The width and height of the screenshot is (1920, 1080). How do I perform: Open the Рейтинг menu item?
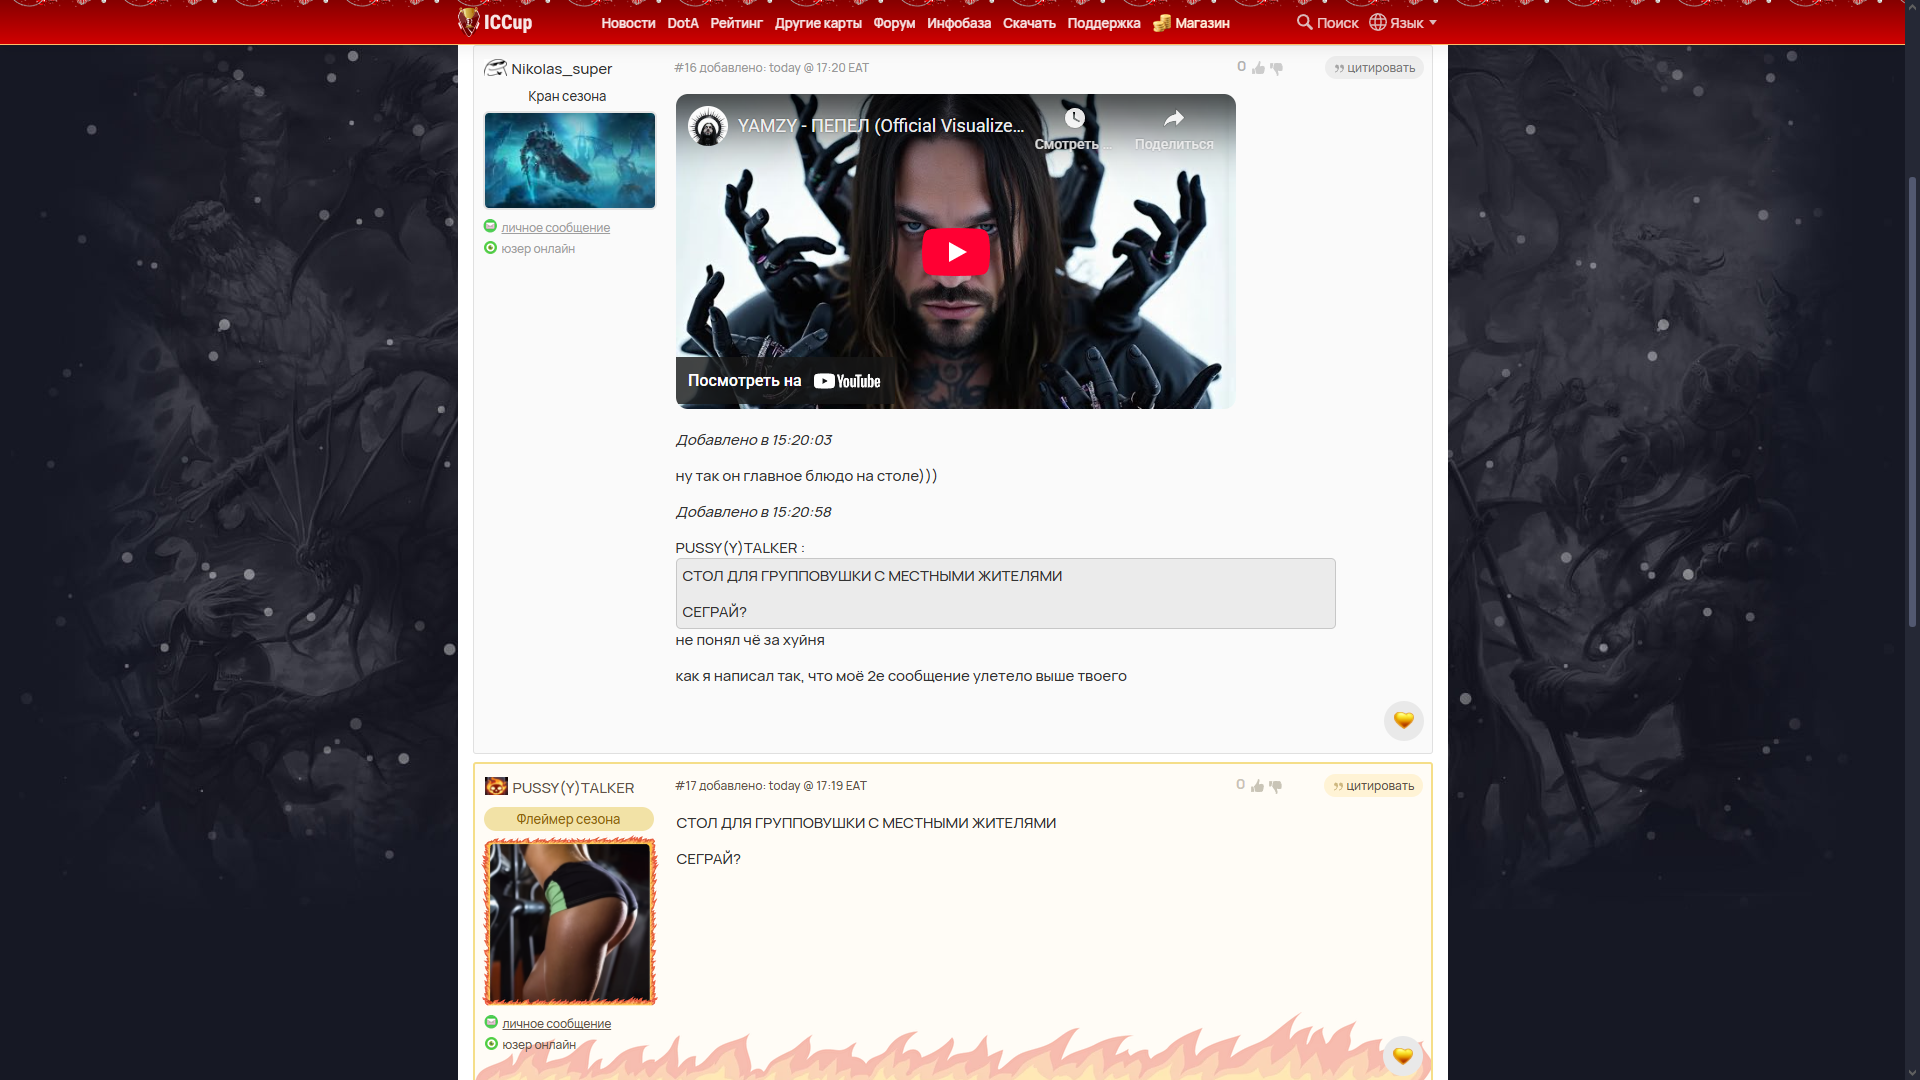736,23
